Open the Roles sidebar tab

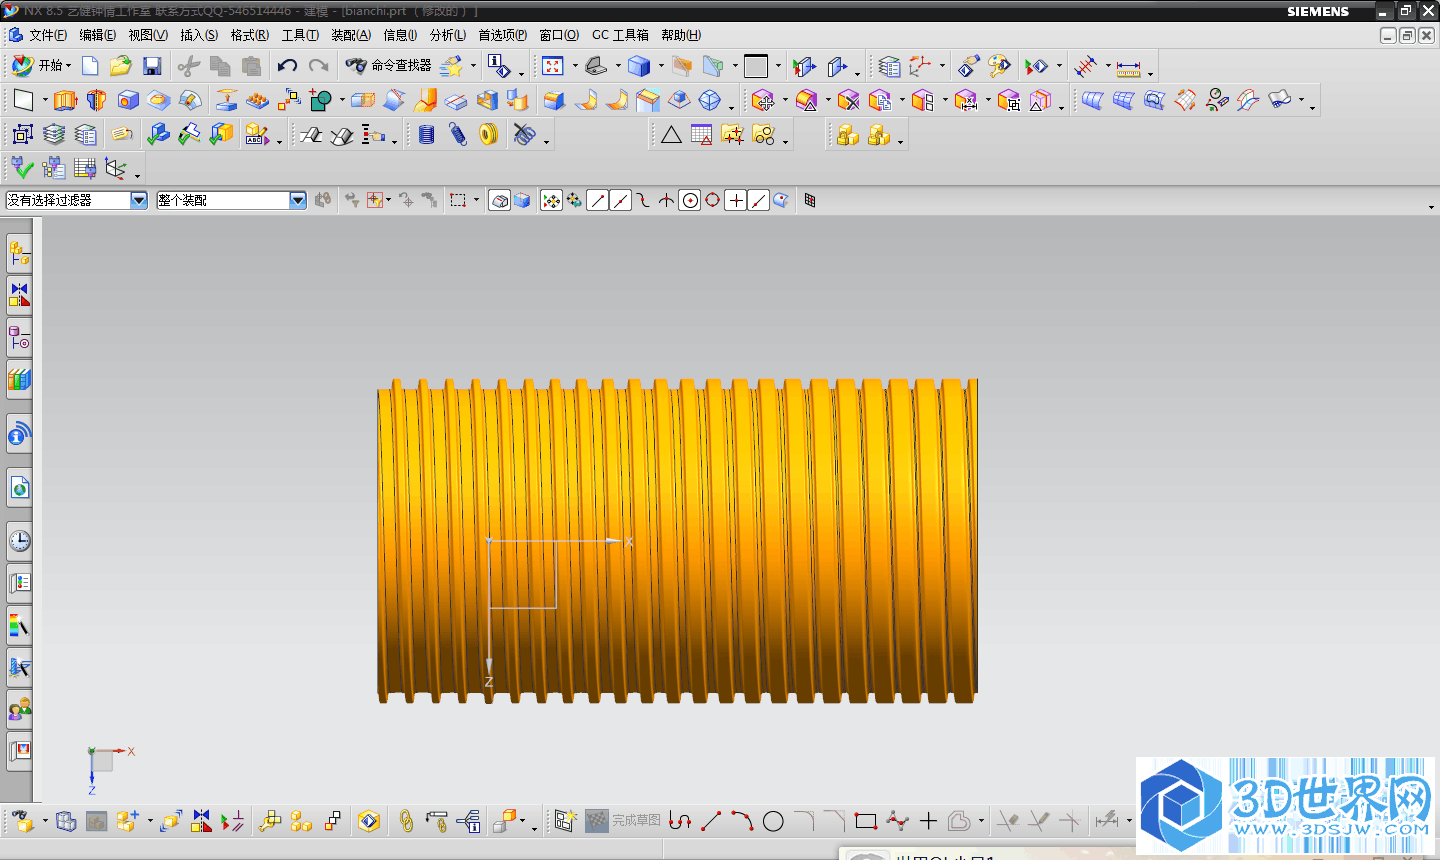coord(19,709)
